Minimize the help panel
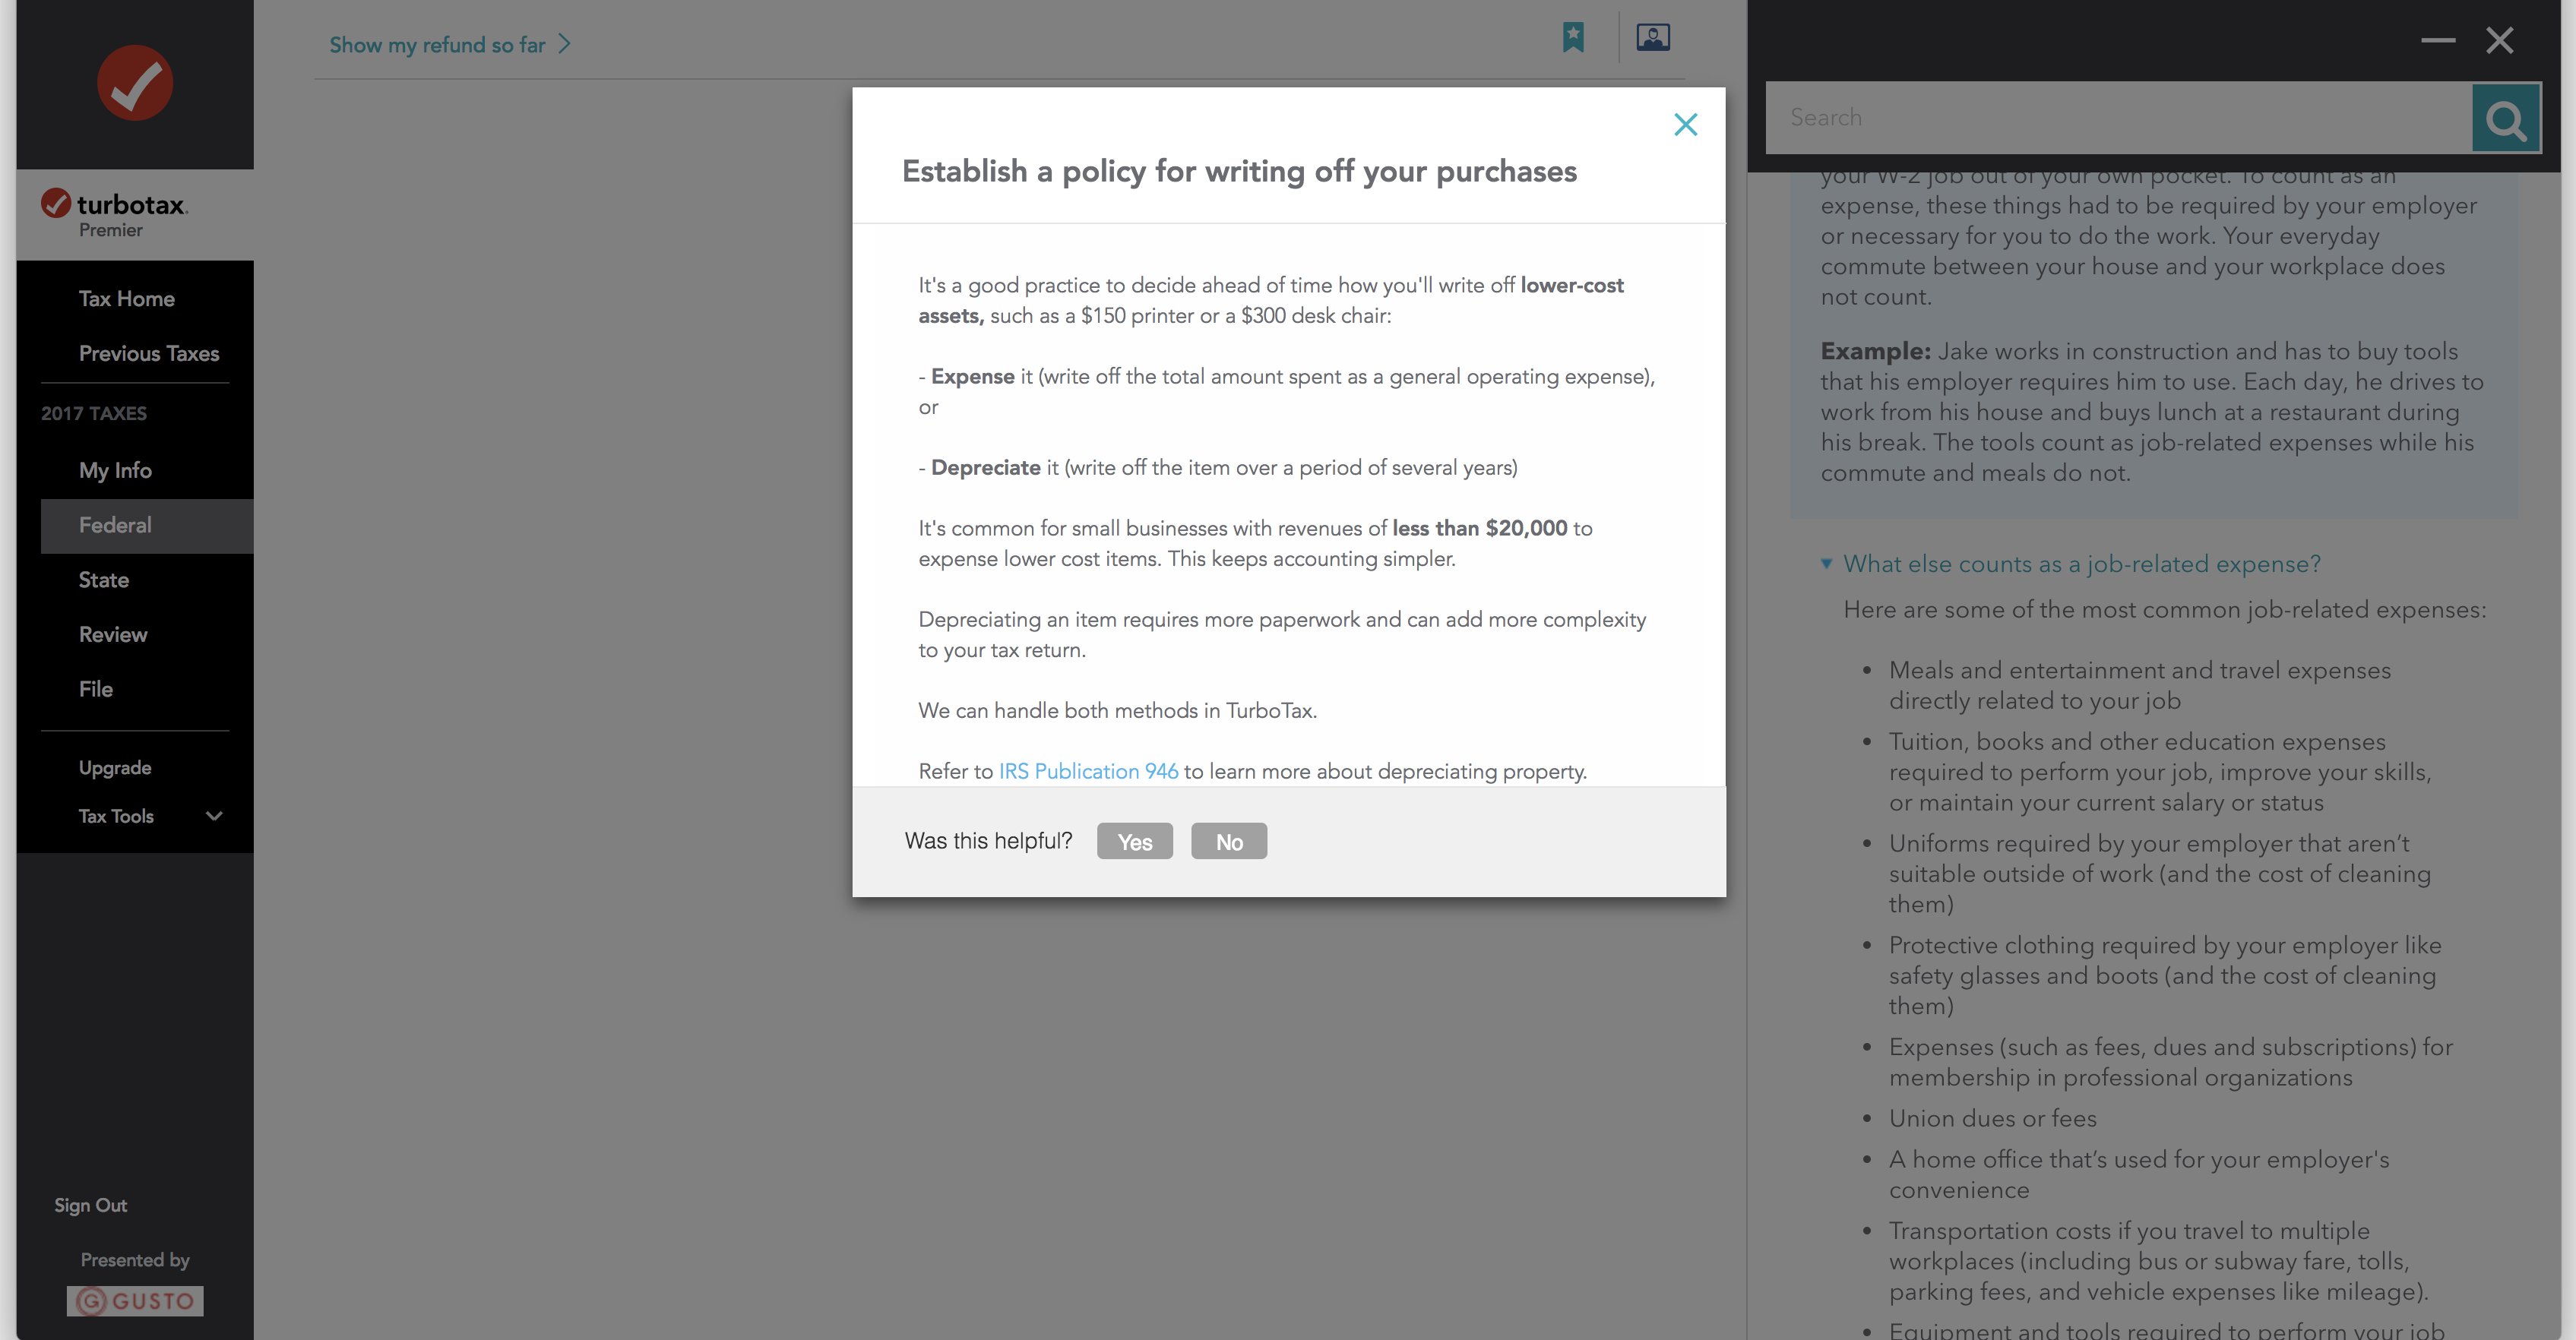2576x1340 pixels. 2438,41
